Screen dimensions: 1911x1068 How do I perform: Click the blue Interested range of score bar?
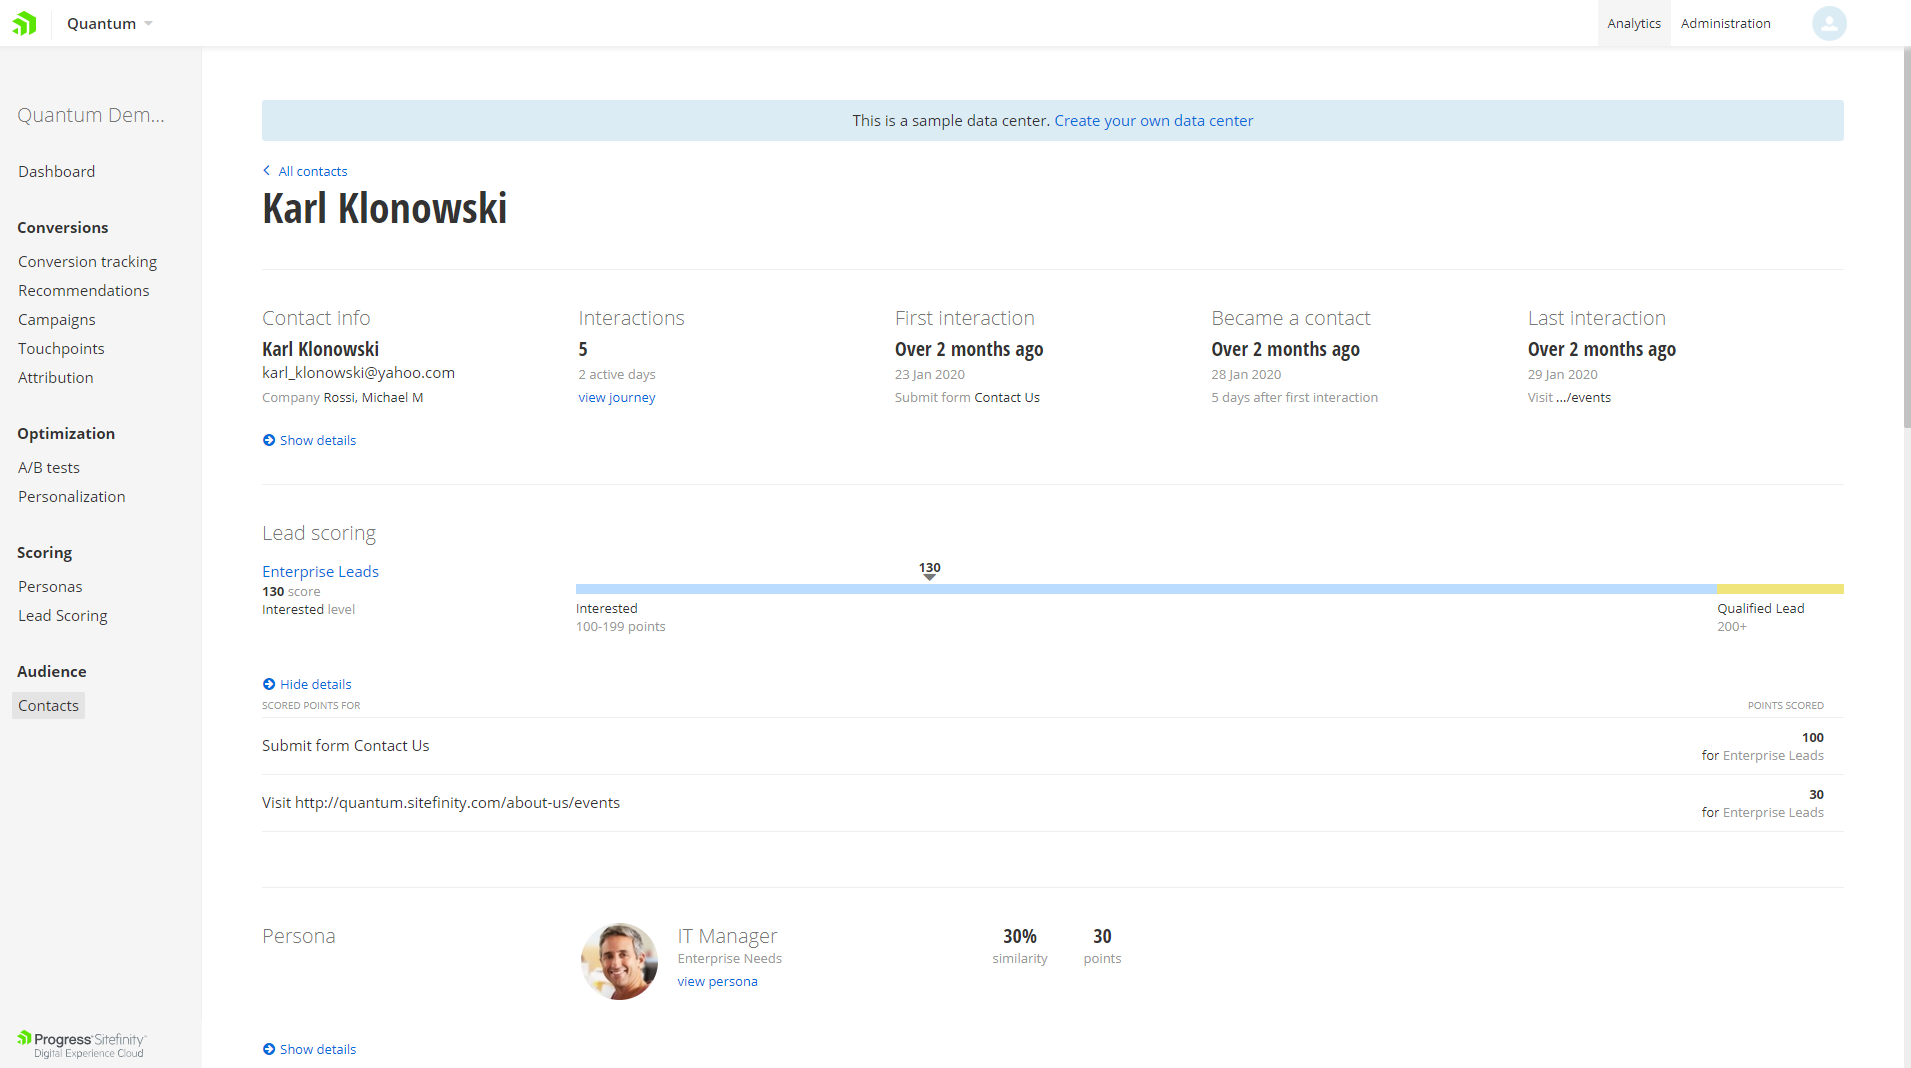tap(1146, 589)
